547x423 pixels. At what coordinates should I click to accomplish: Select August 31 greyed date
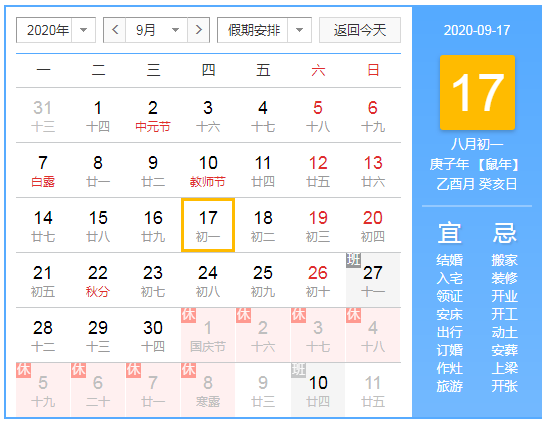43,115
